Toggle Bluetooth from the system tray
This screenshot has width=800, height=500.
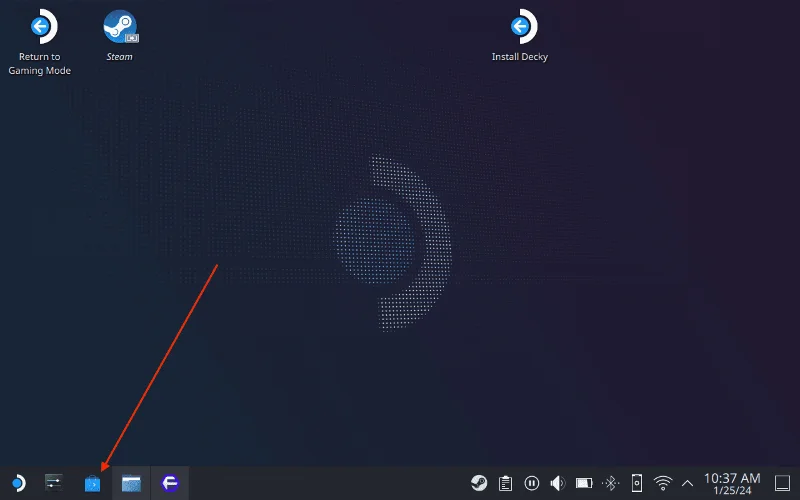tap(610, 483)
